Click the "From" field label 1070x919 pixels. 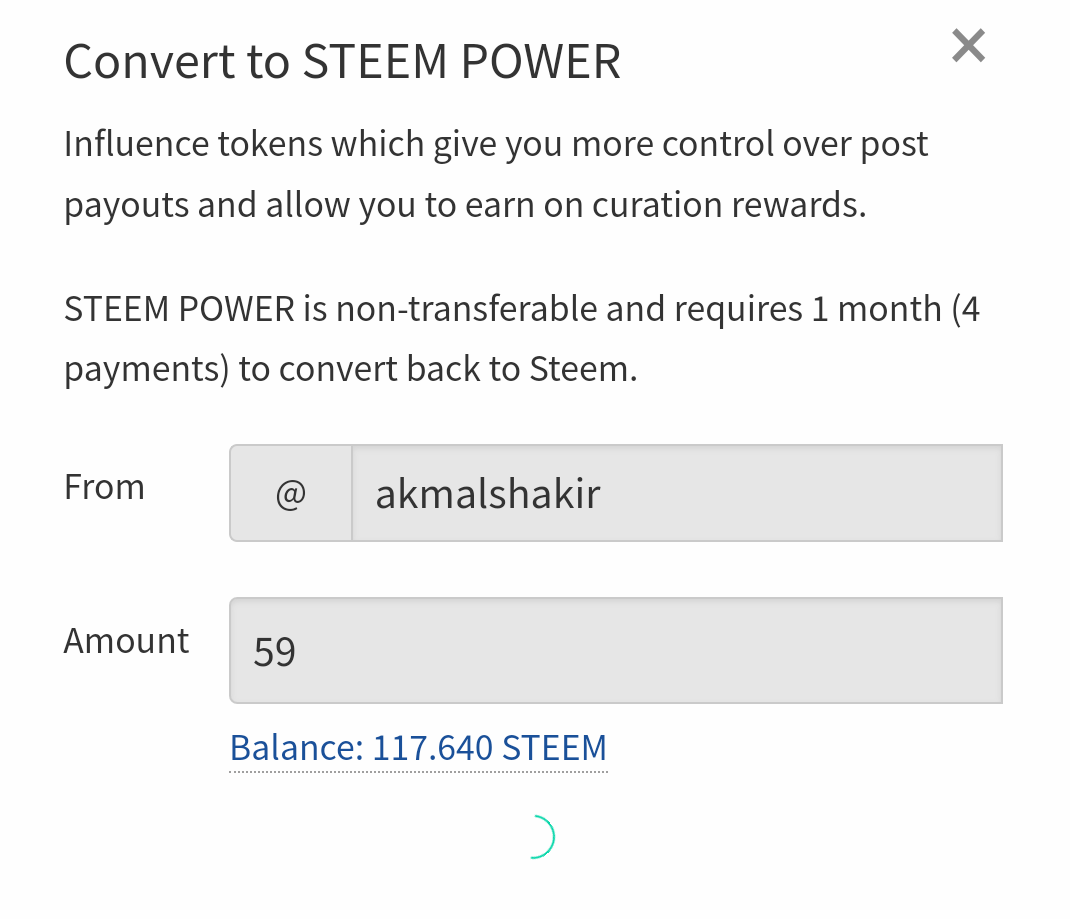pyautogui.click(x=104, y=487)
